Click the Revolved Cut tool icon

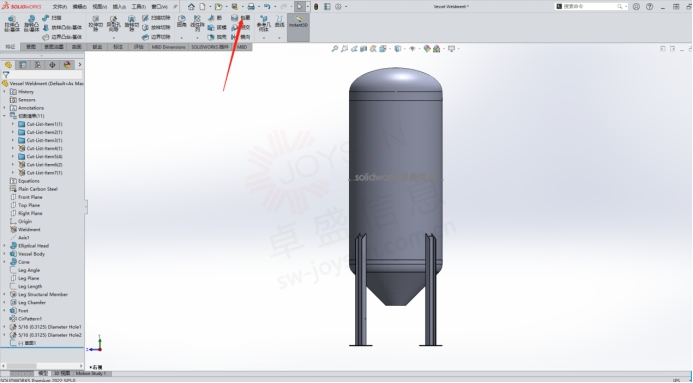131,24
